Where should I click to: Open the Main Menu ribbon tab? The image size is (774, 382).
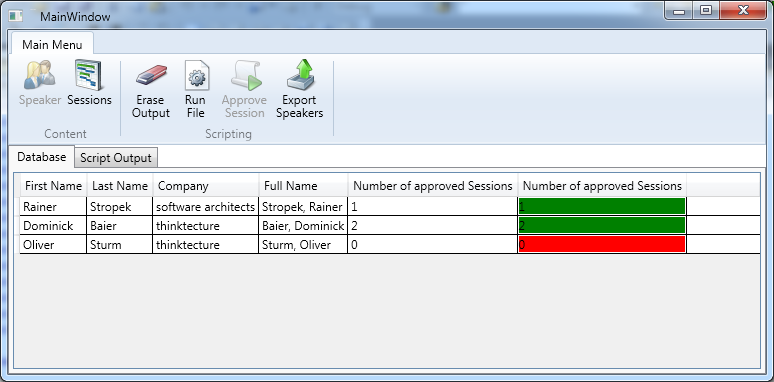52,44
